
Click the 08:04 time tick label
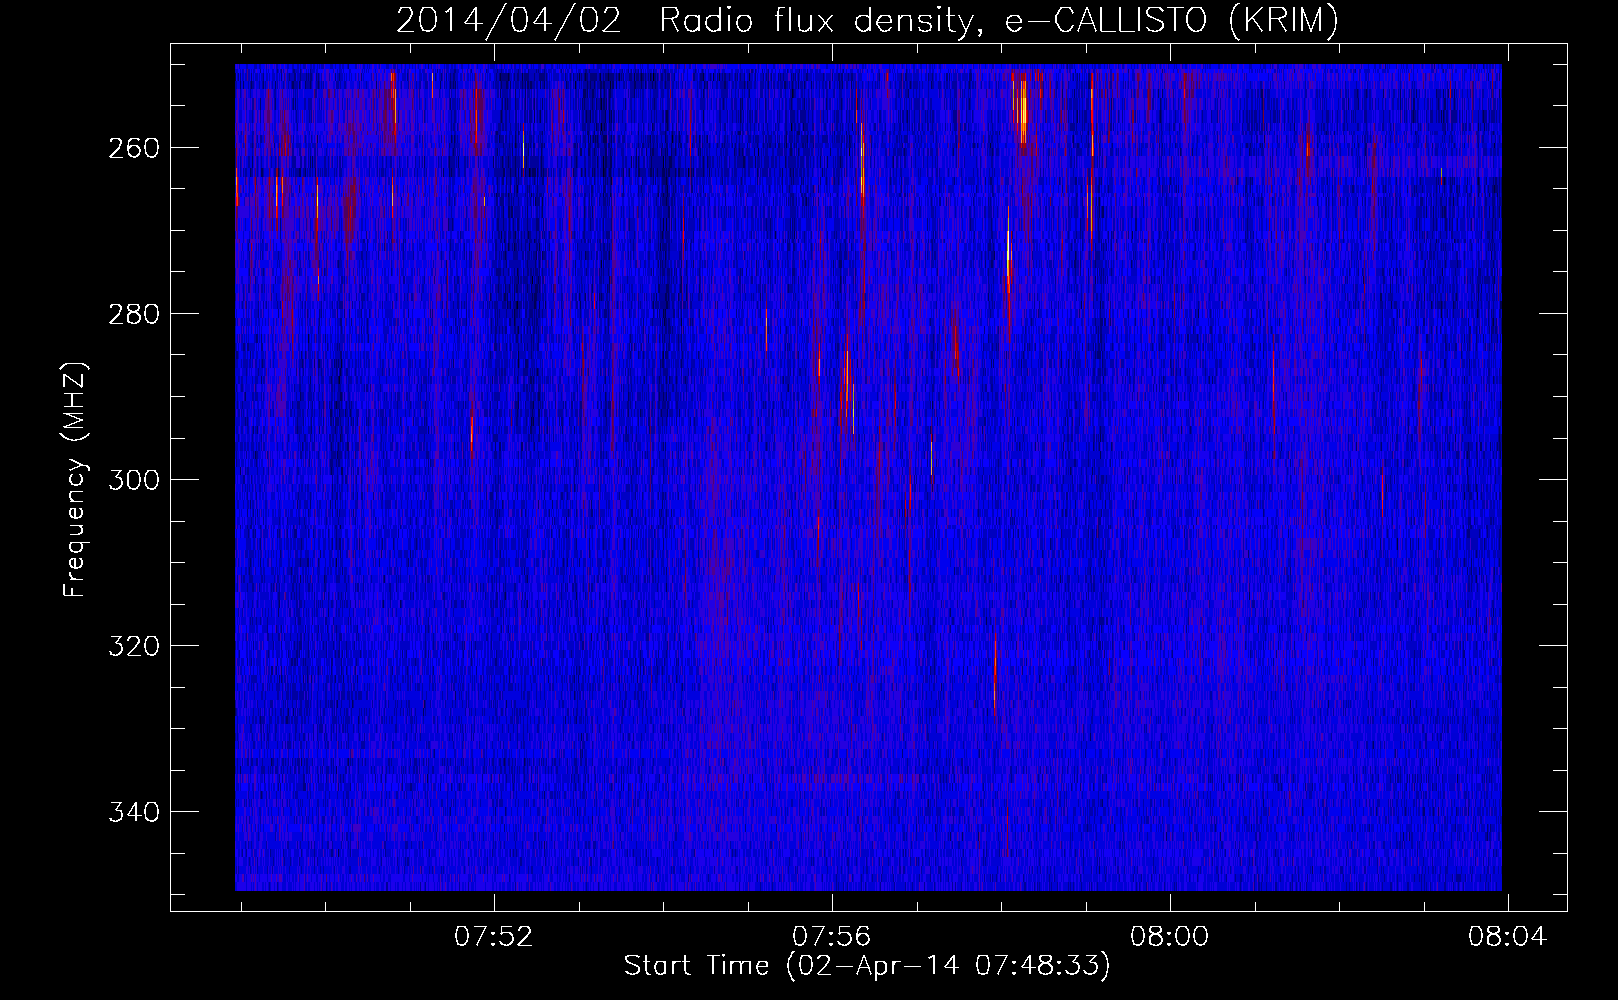[1508, 937]
